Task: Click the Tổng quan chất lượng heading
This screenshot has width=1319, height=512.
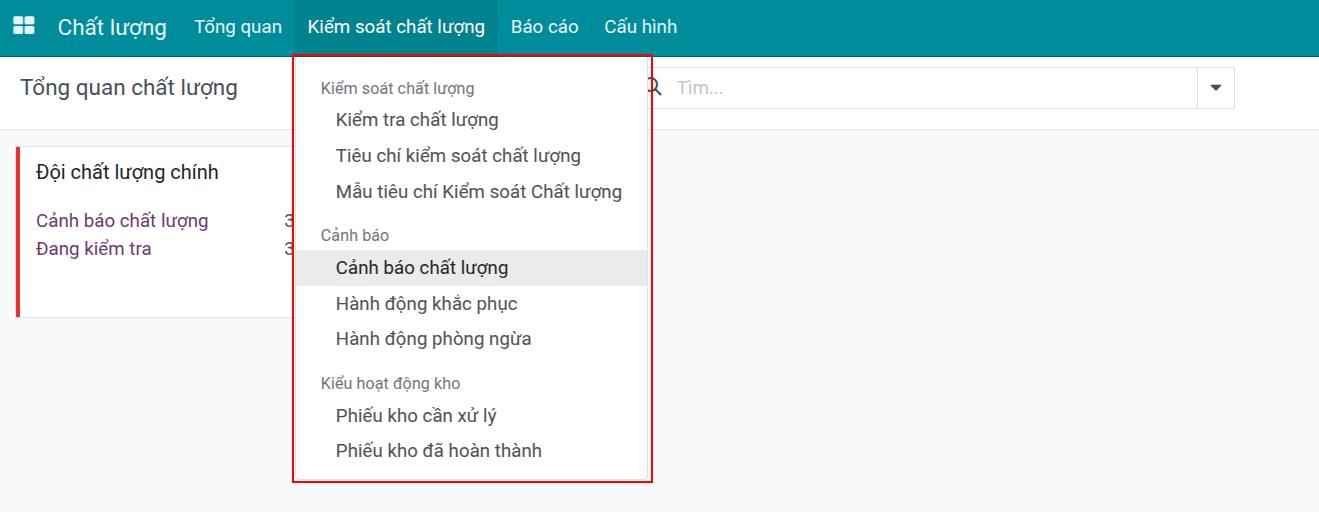Action: (x=129, y=88)
